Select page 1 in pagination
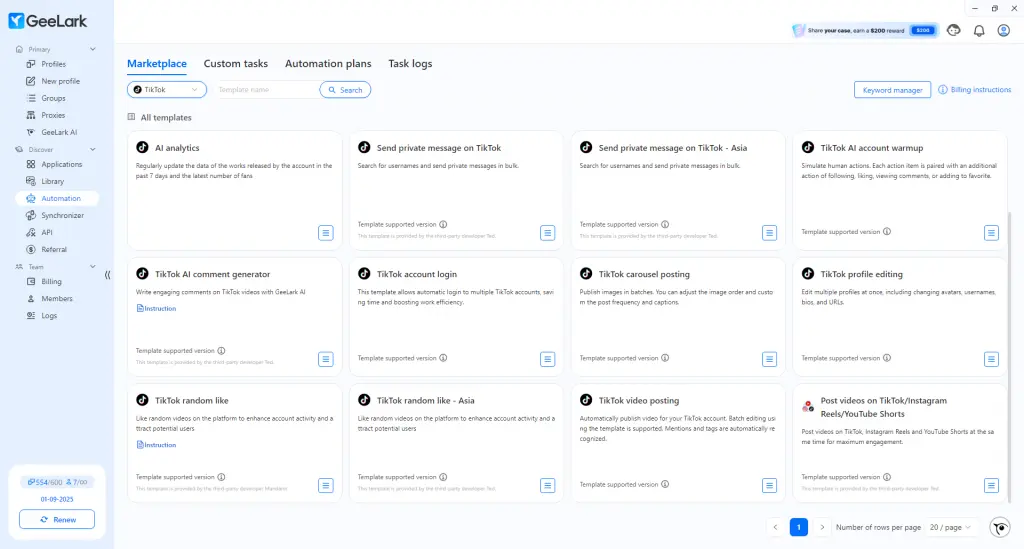The height and width of the screenshot is (549, 1024). [x=799, y=527]
